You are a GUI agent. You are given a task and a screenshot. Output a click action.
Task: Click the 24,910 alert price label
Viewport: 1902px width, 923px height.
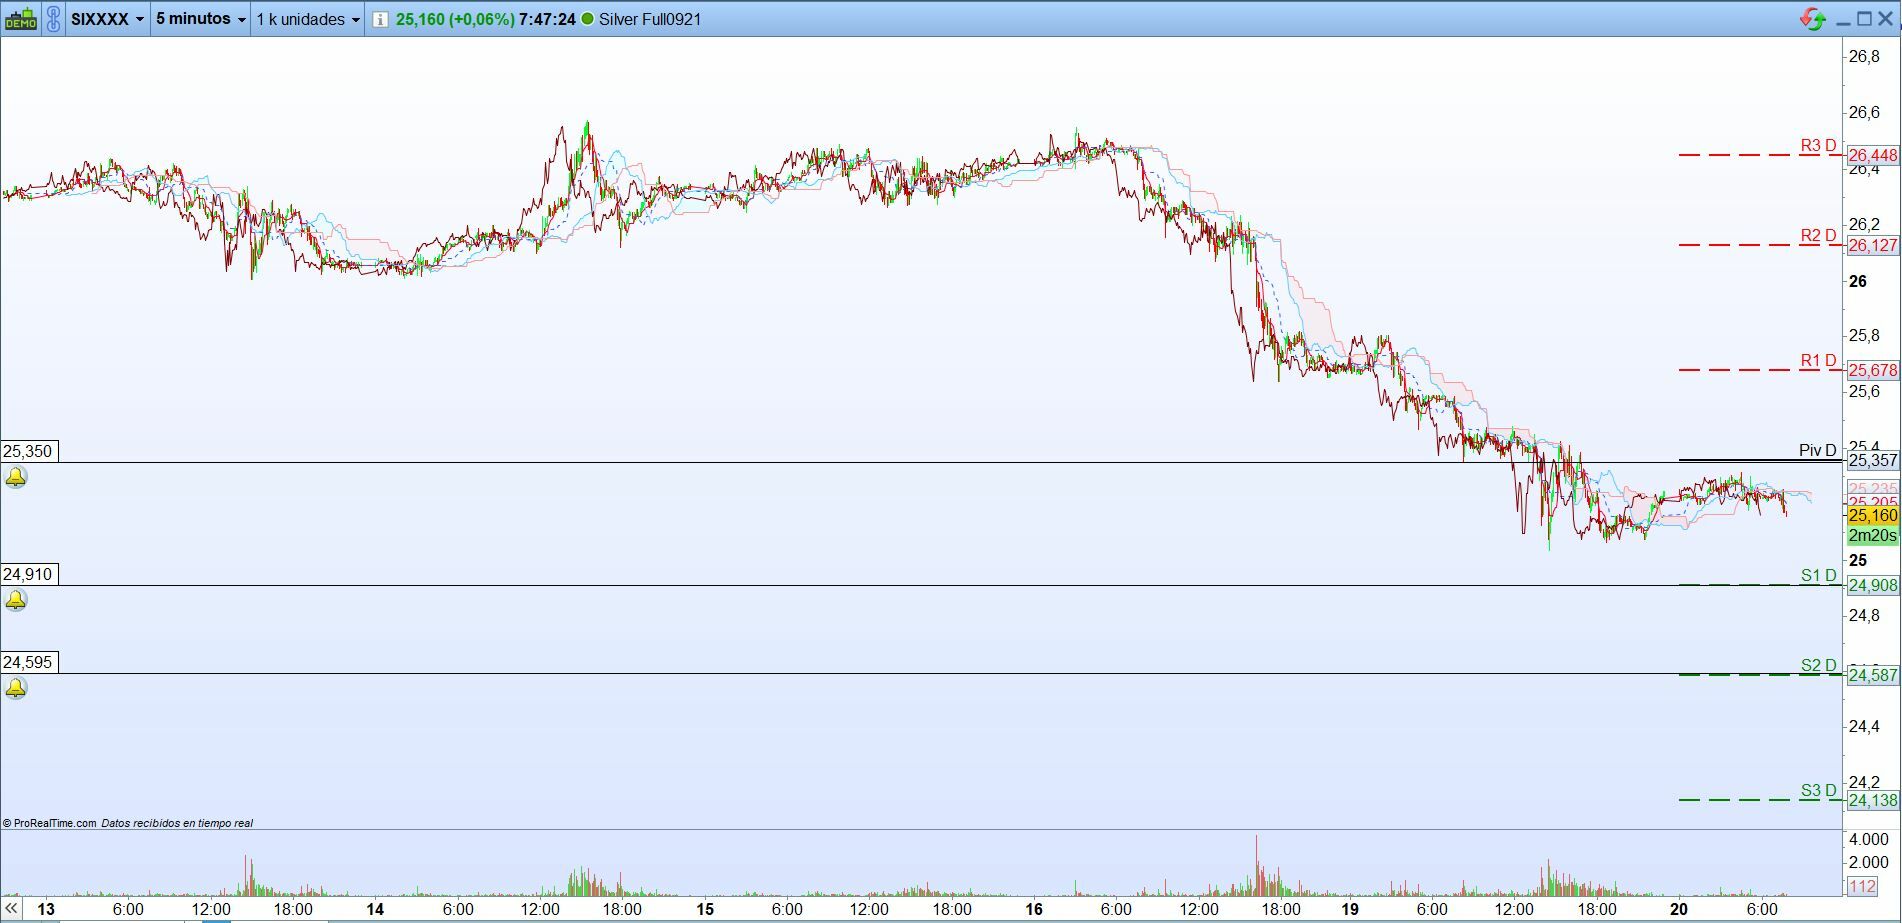pos(28,574)
